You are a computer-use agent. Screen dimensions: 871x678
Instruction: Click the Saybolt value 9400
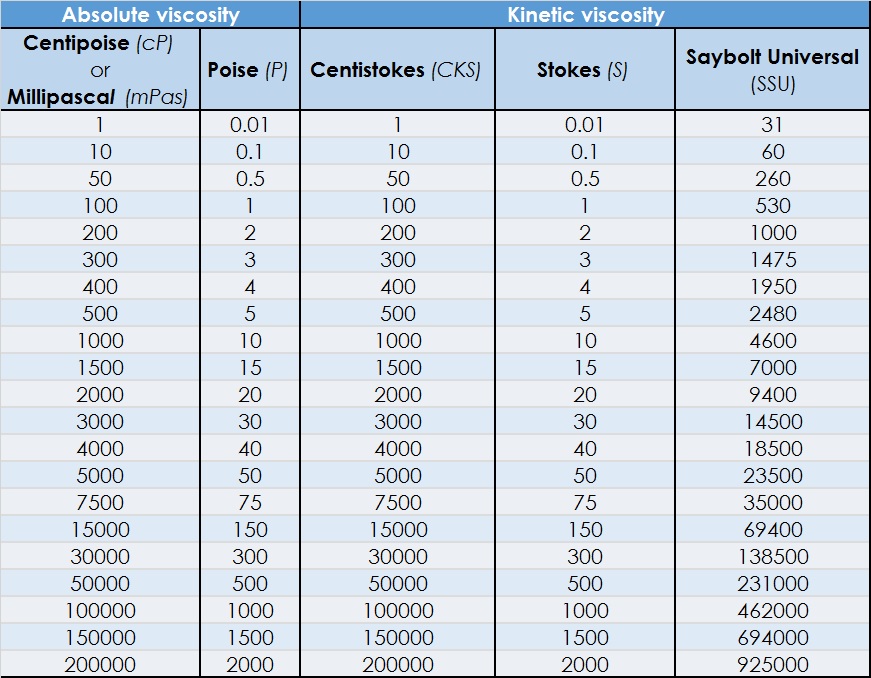(773, 395)
